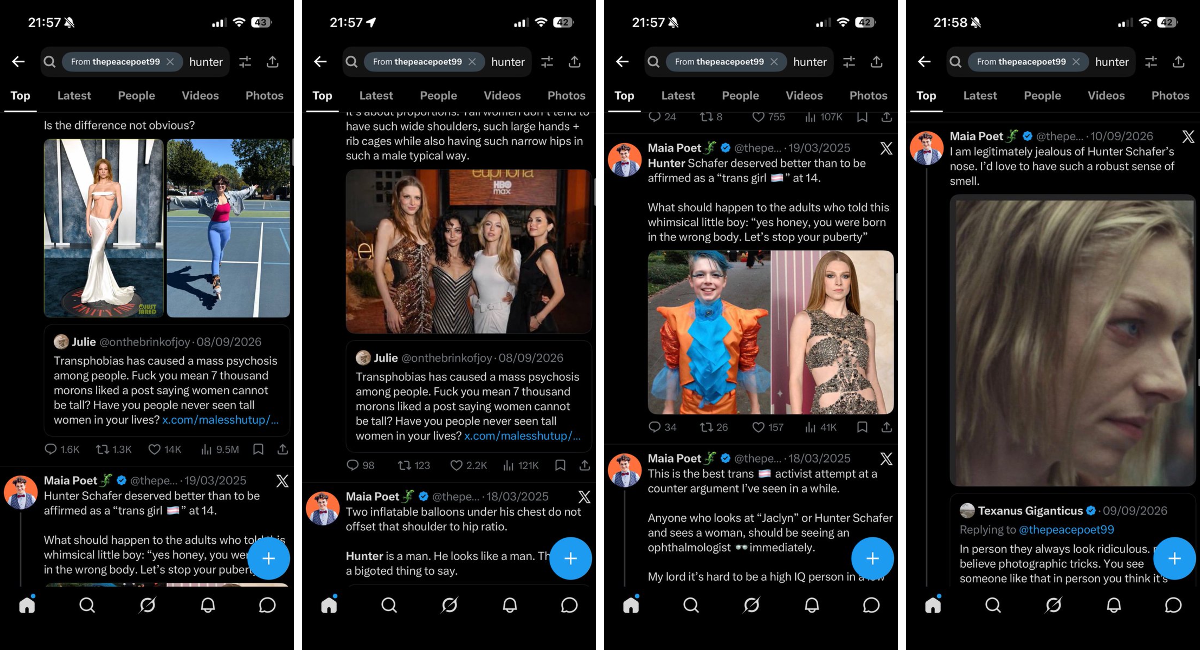Tap Maia Poet name on the 10/09/2026 post

[976, 136]
